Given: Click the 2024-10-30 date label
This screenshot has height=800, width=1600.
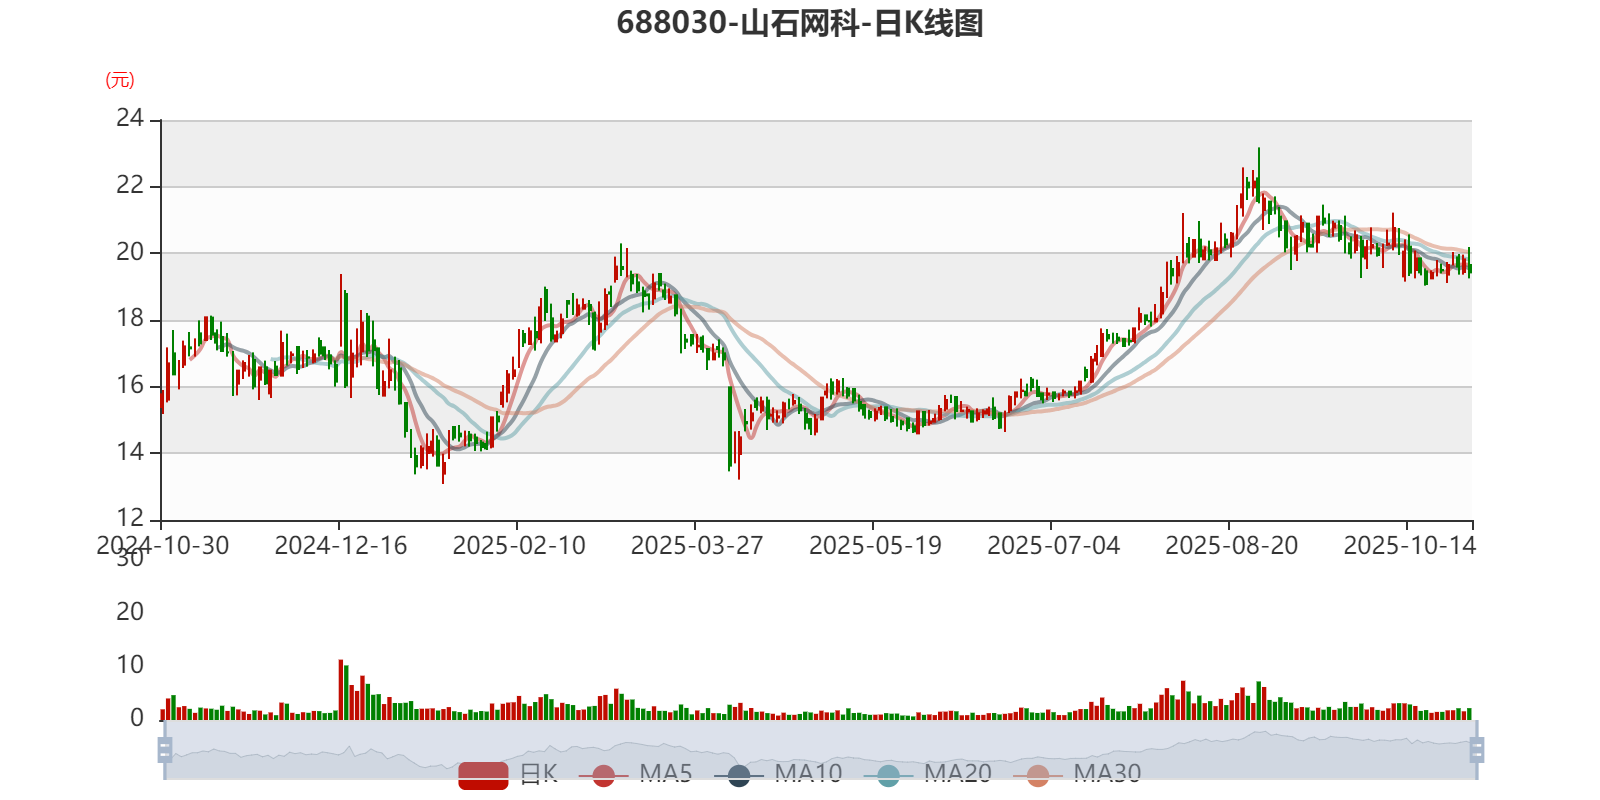Looking at the screenshot, I should (162, 545).
